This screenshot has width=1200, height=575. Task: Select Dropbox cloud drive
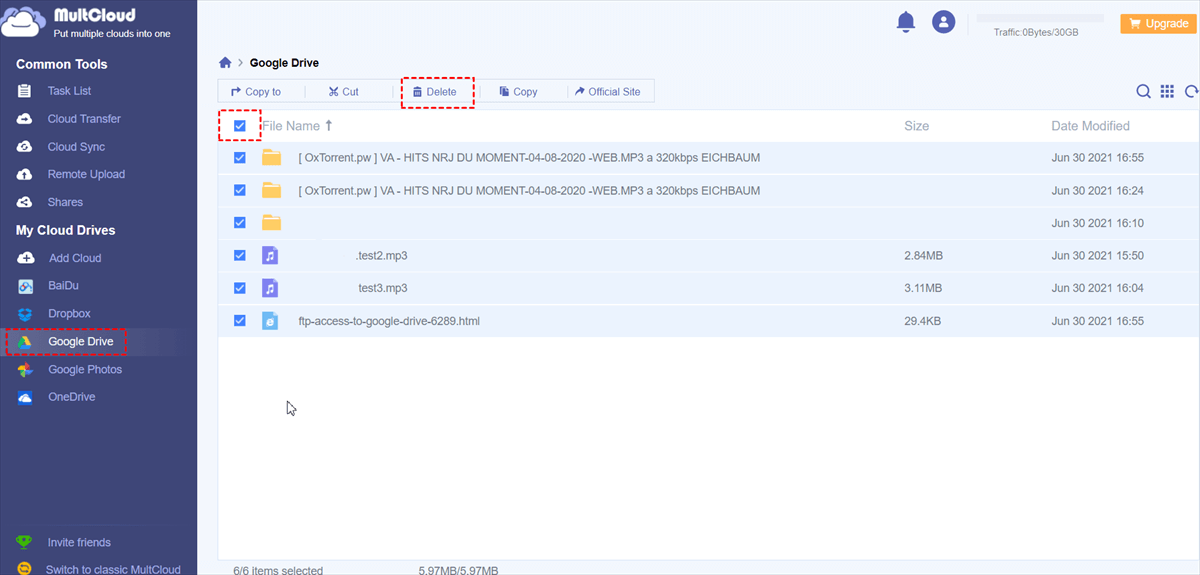point(69,314)
